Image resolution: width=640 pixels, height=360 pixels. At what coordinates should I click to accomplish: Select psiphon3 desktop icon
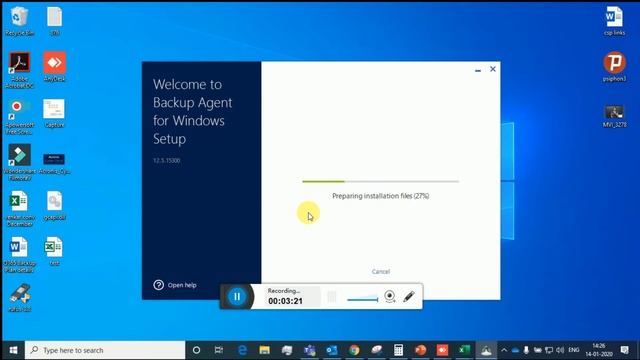tap(614, 67)
